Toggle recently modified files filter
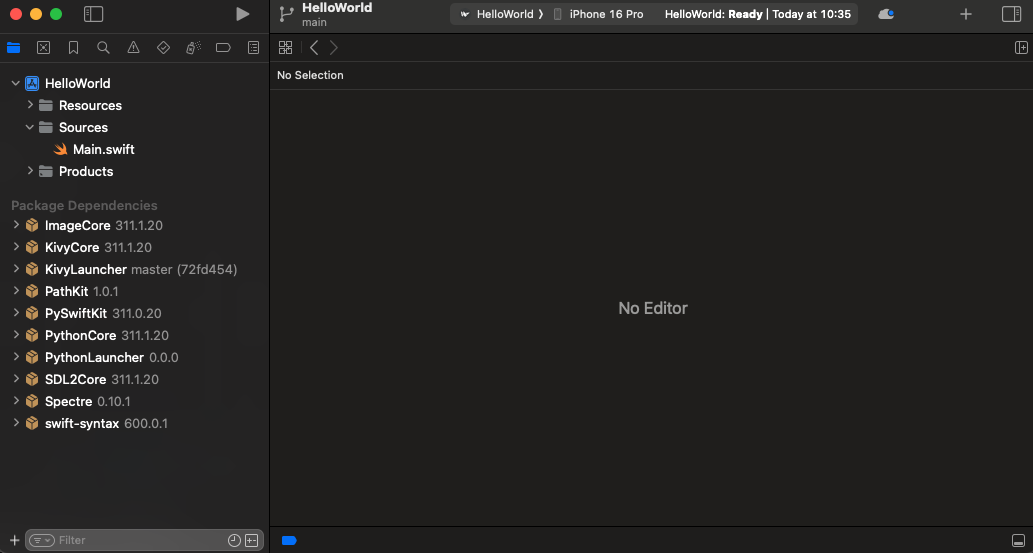This screenshot has width=1033, height=553. click(x=235, y=540)
